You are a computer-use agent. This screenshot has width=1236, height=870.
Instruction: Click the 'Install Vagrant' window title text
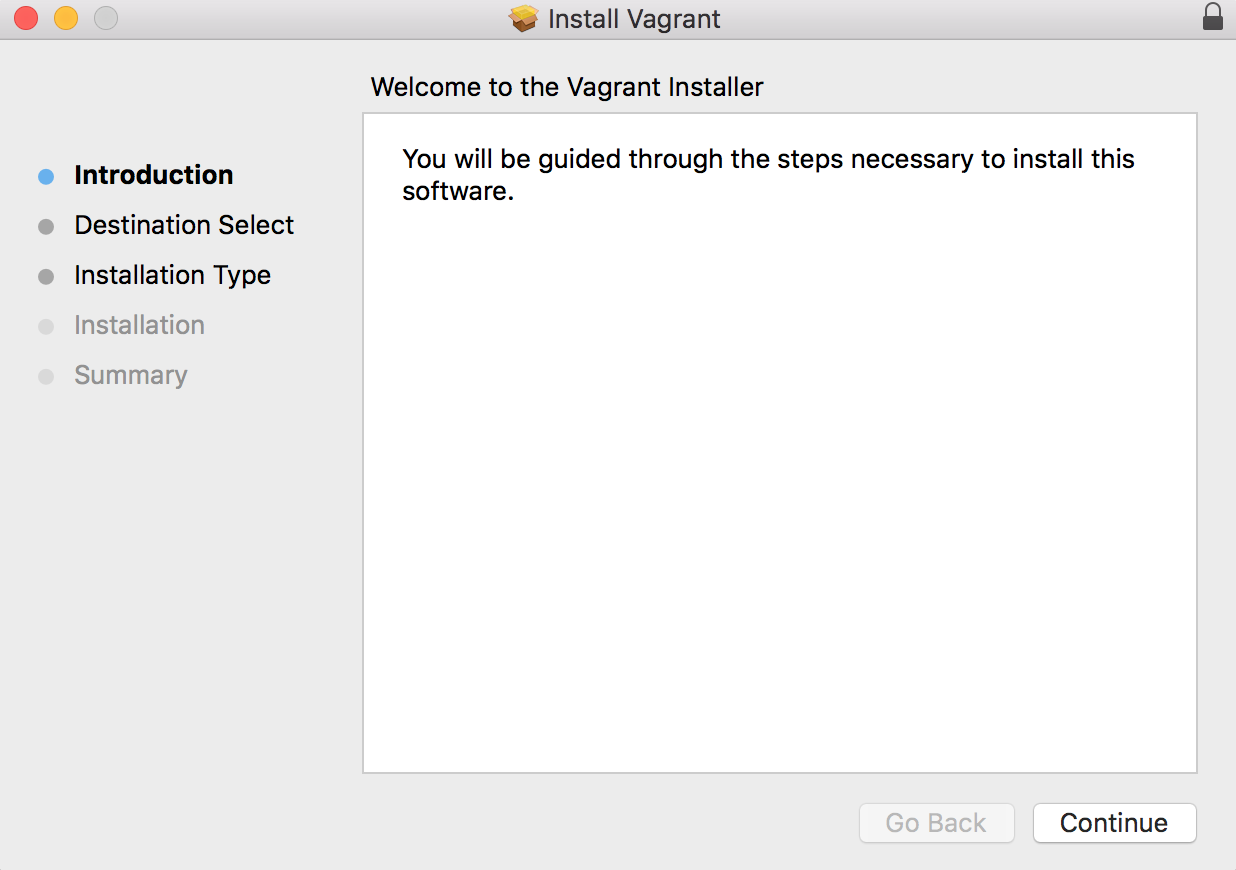pos(634,19)
